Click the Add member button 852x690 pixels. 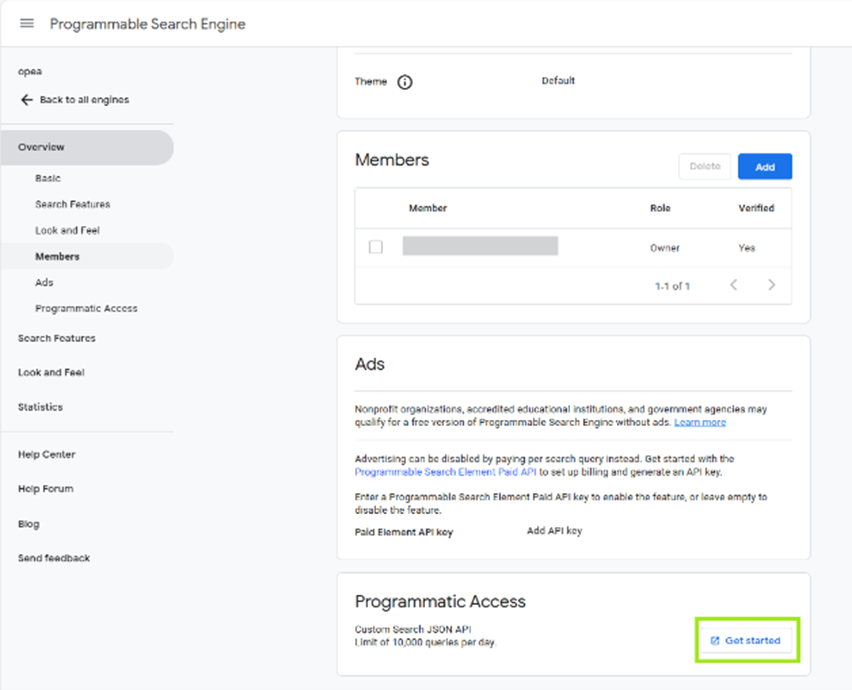coord(765,167)
